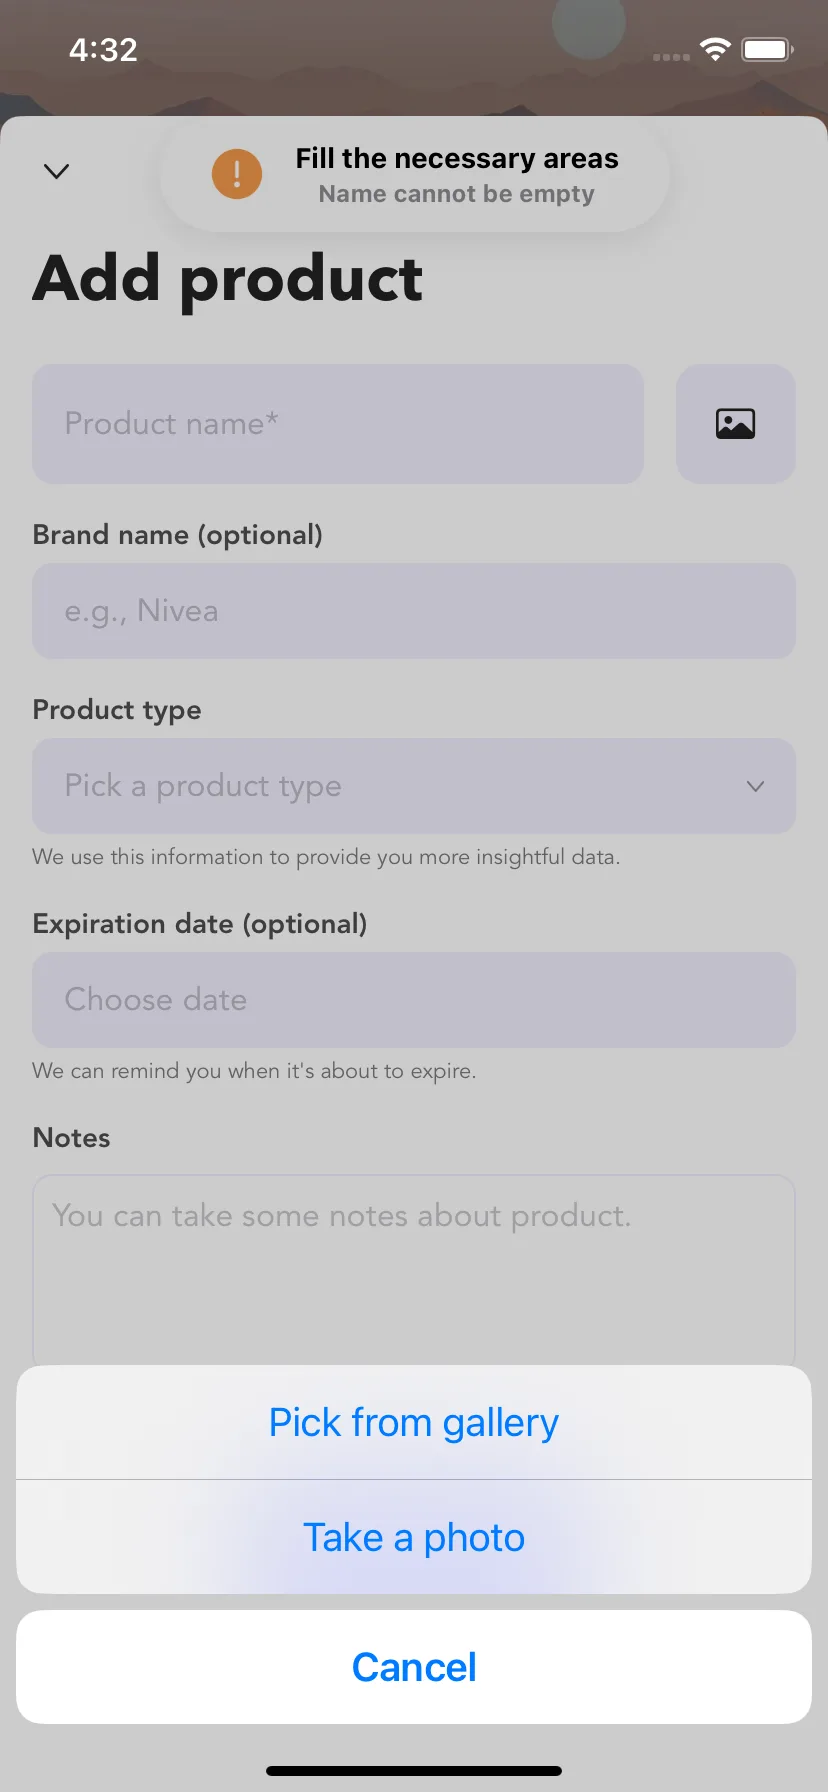Select Pick from gallery option
The height and width of the screenshot is (1792, 828).
pyautogui.click(x=414, y=1422)
